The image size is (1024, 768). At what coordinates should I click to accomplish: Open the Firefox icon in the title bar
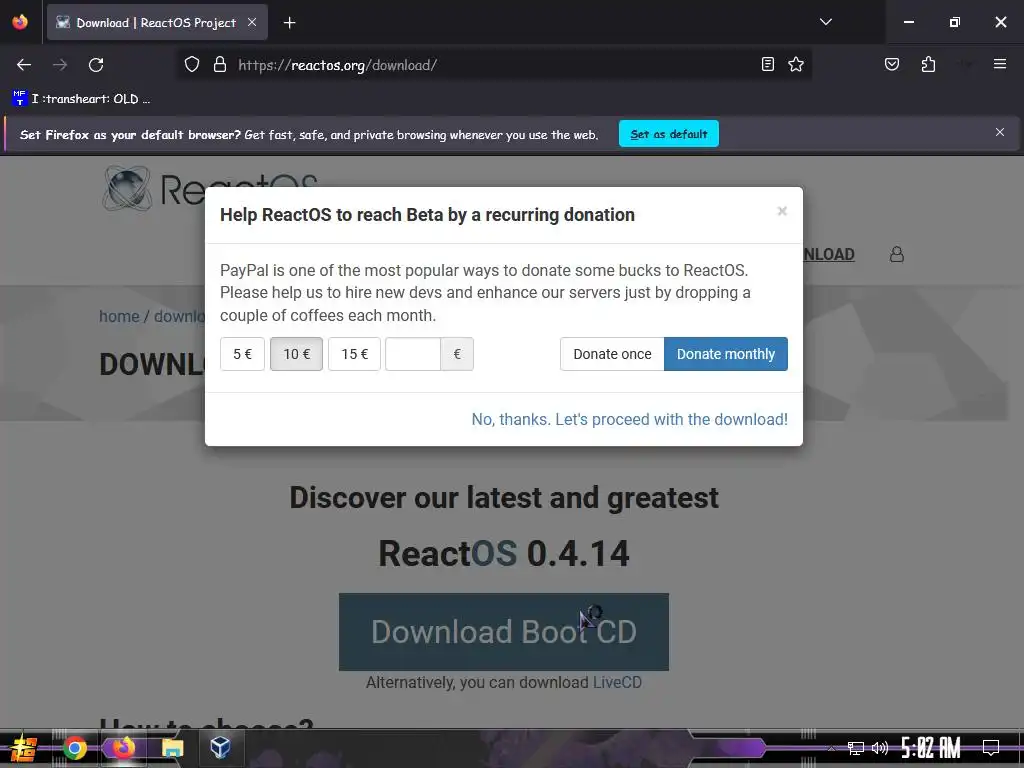point(20,22)
